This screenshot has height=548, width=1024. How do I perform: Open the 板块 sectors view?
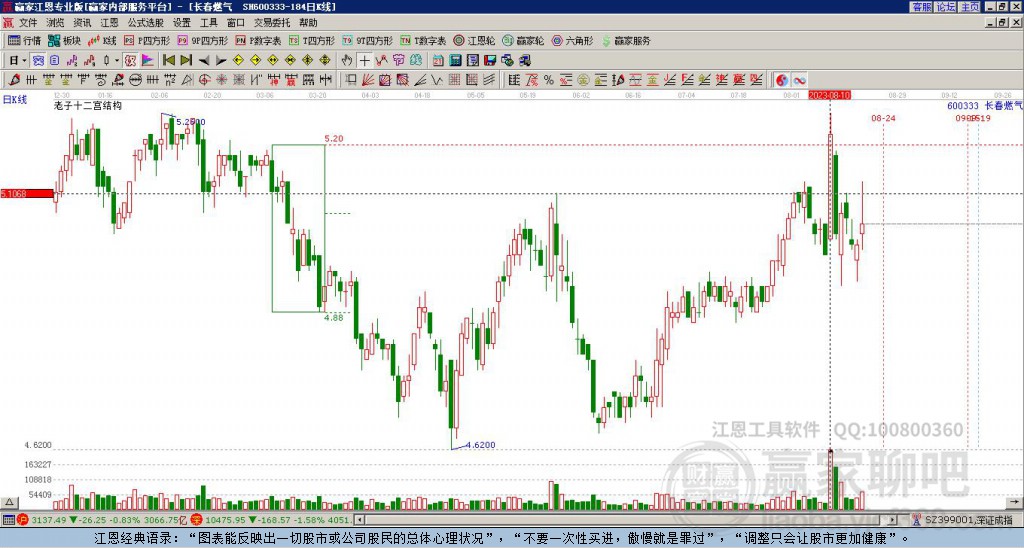point(64,40)
